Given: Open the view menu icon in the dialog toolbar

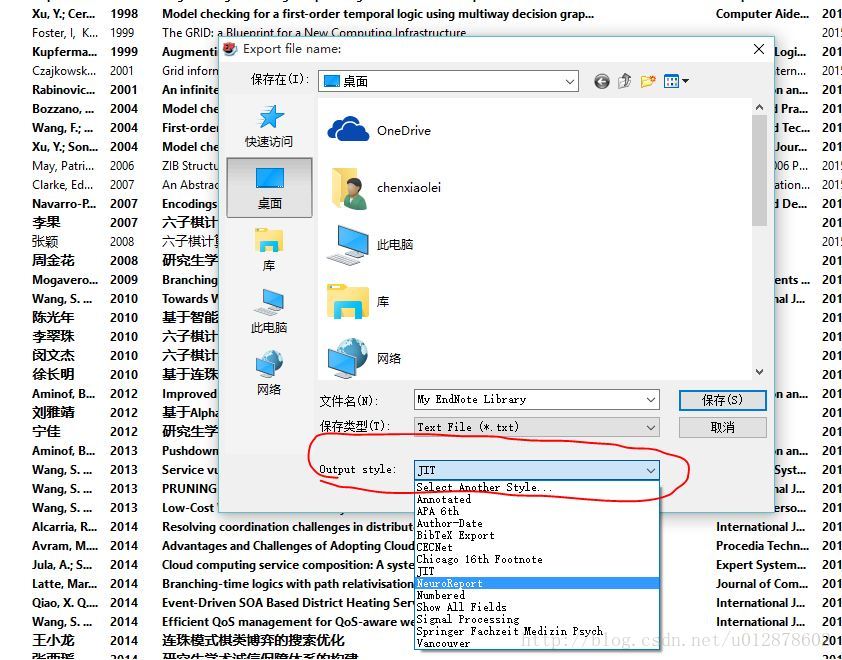Looking at the screenshot, I should 676,81.
